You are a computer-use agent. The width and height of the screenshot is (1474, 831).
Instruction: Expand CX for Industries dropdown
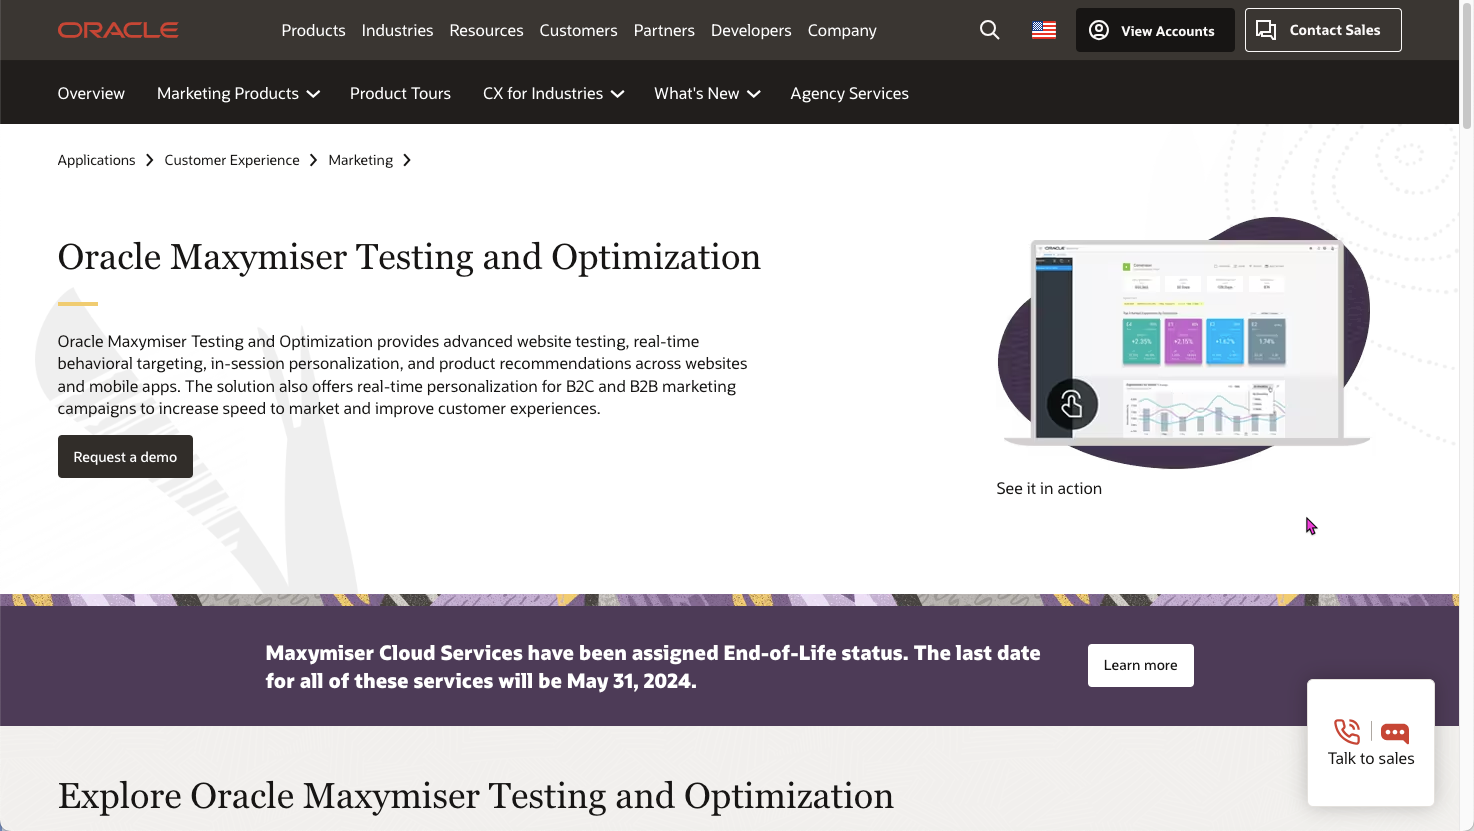[553, 93]
